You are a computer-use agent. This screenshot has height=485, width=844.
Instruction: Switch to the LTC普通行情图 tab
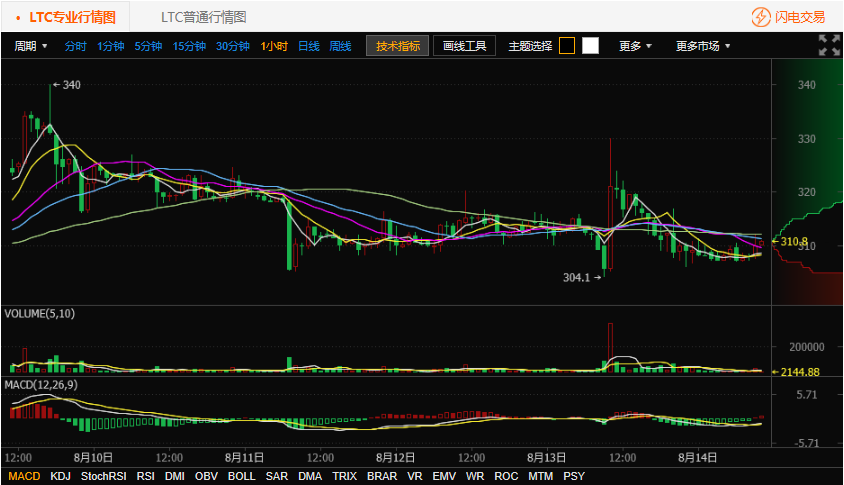[204, 17]
